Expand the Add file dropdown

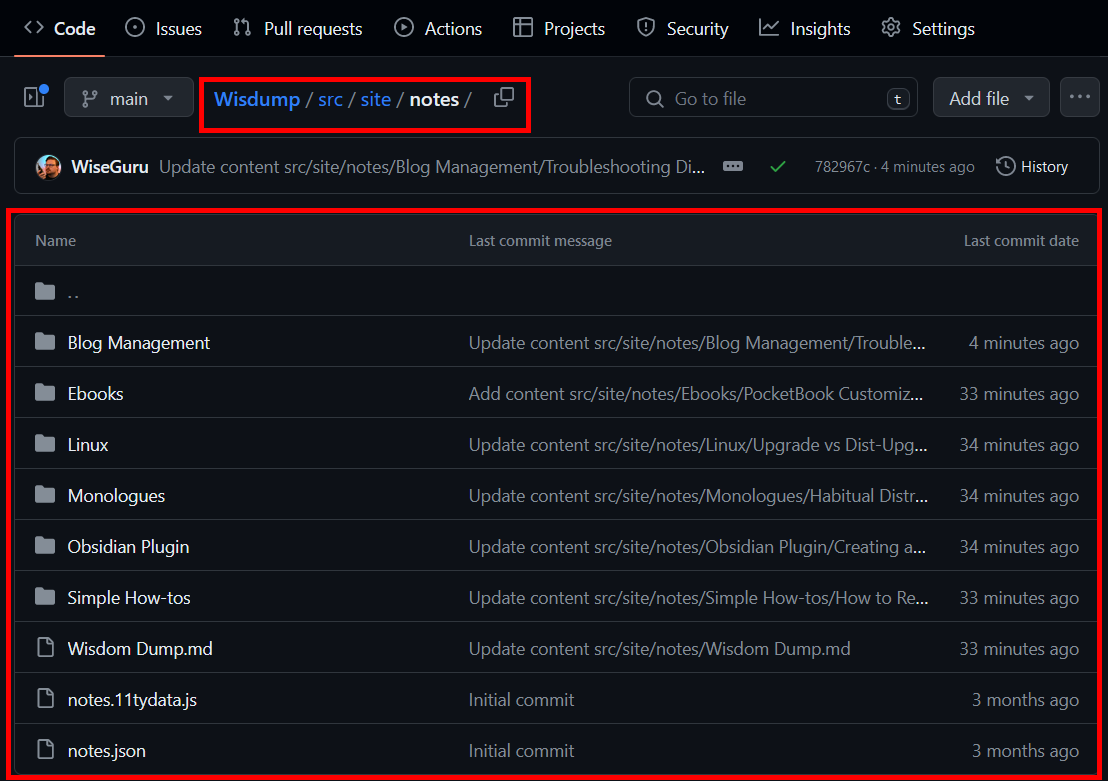(990, 98)
